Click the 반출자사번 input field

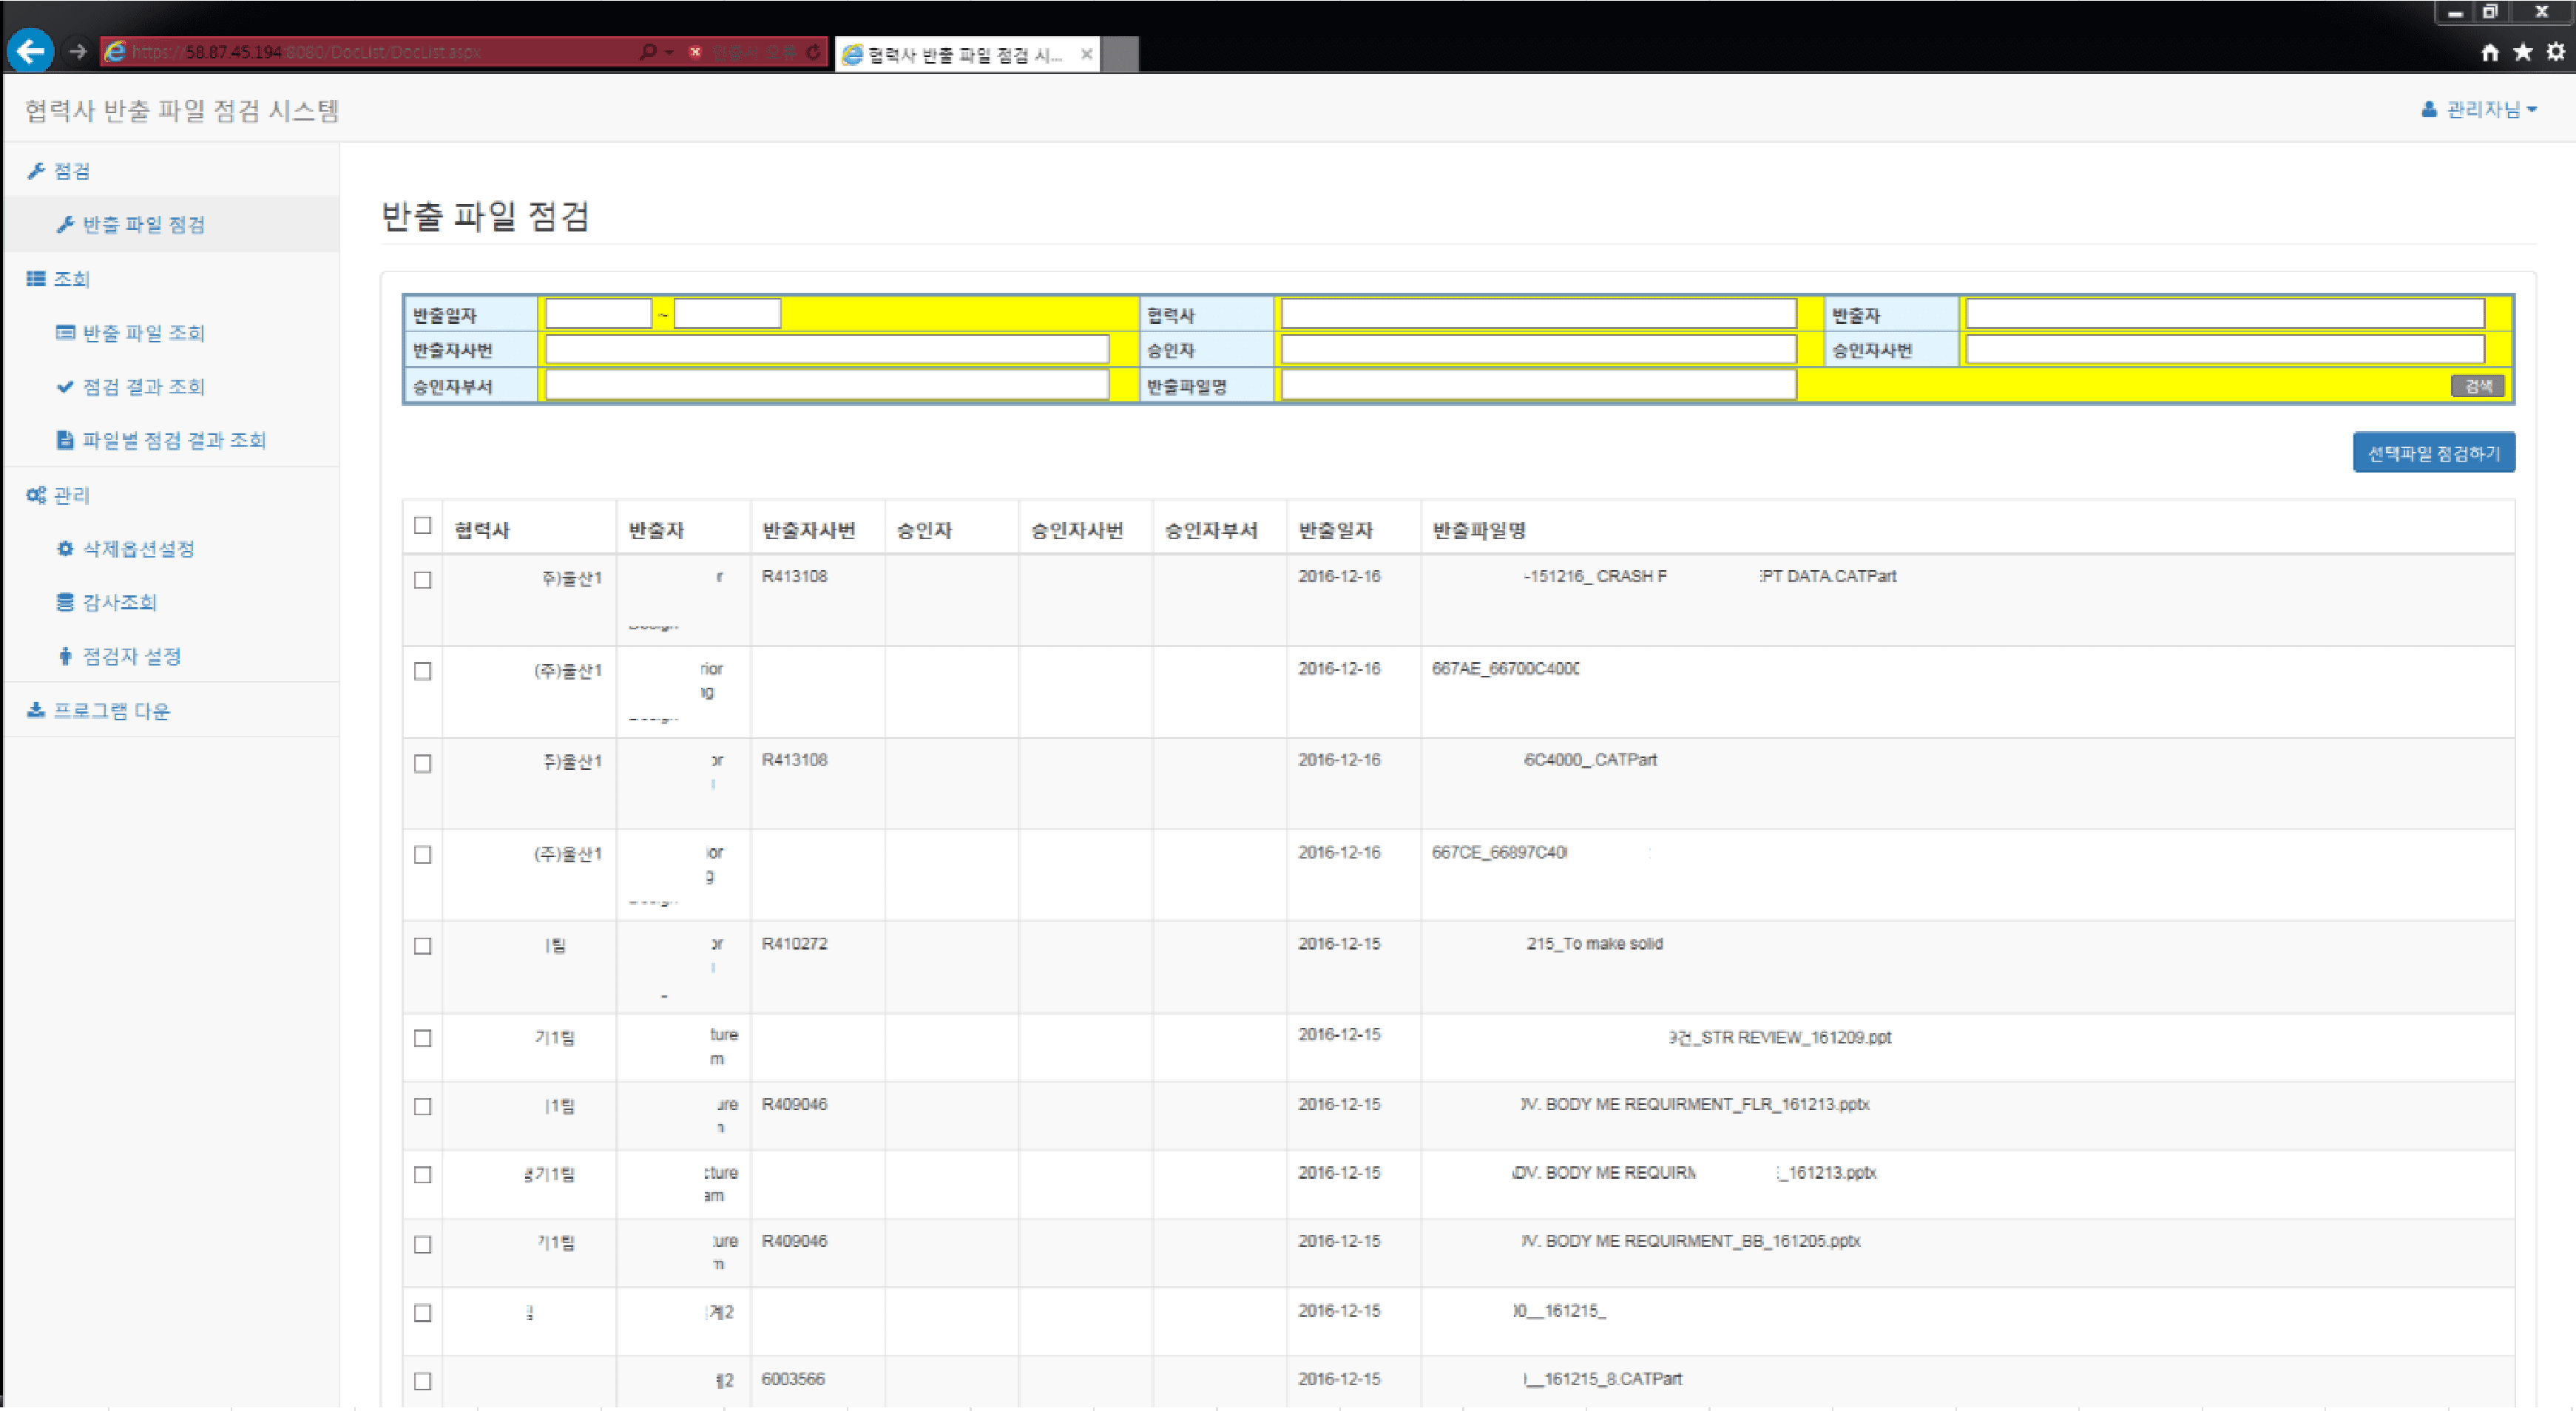(827, 349)
